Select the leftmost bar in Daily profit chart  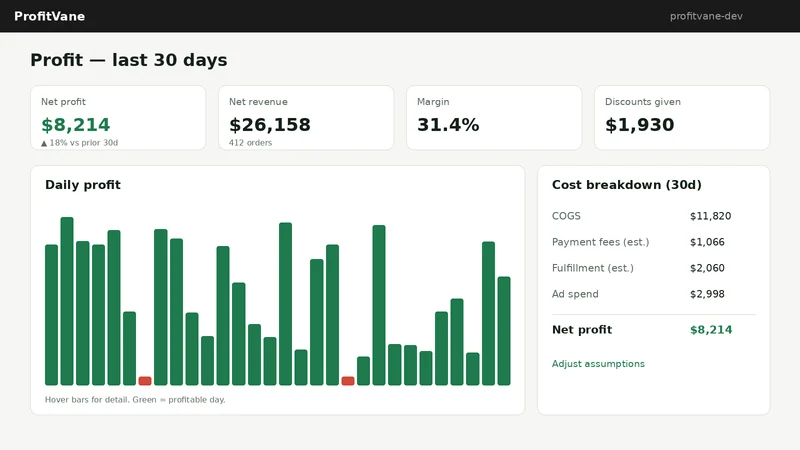pos(52,315)
